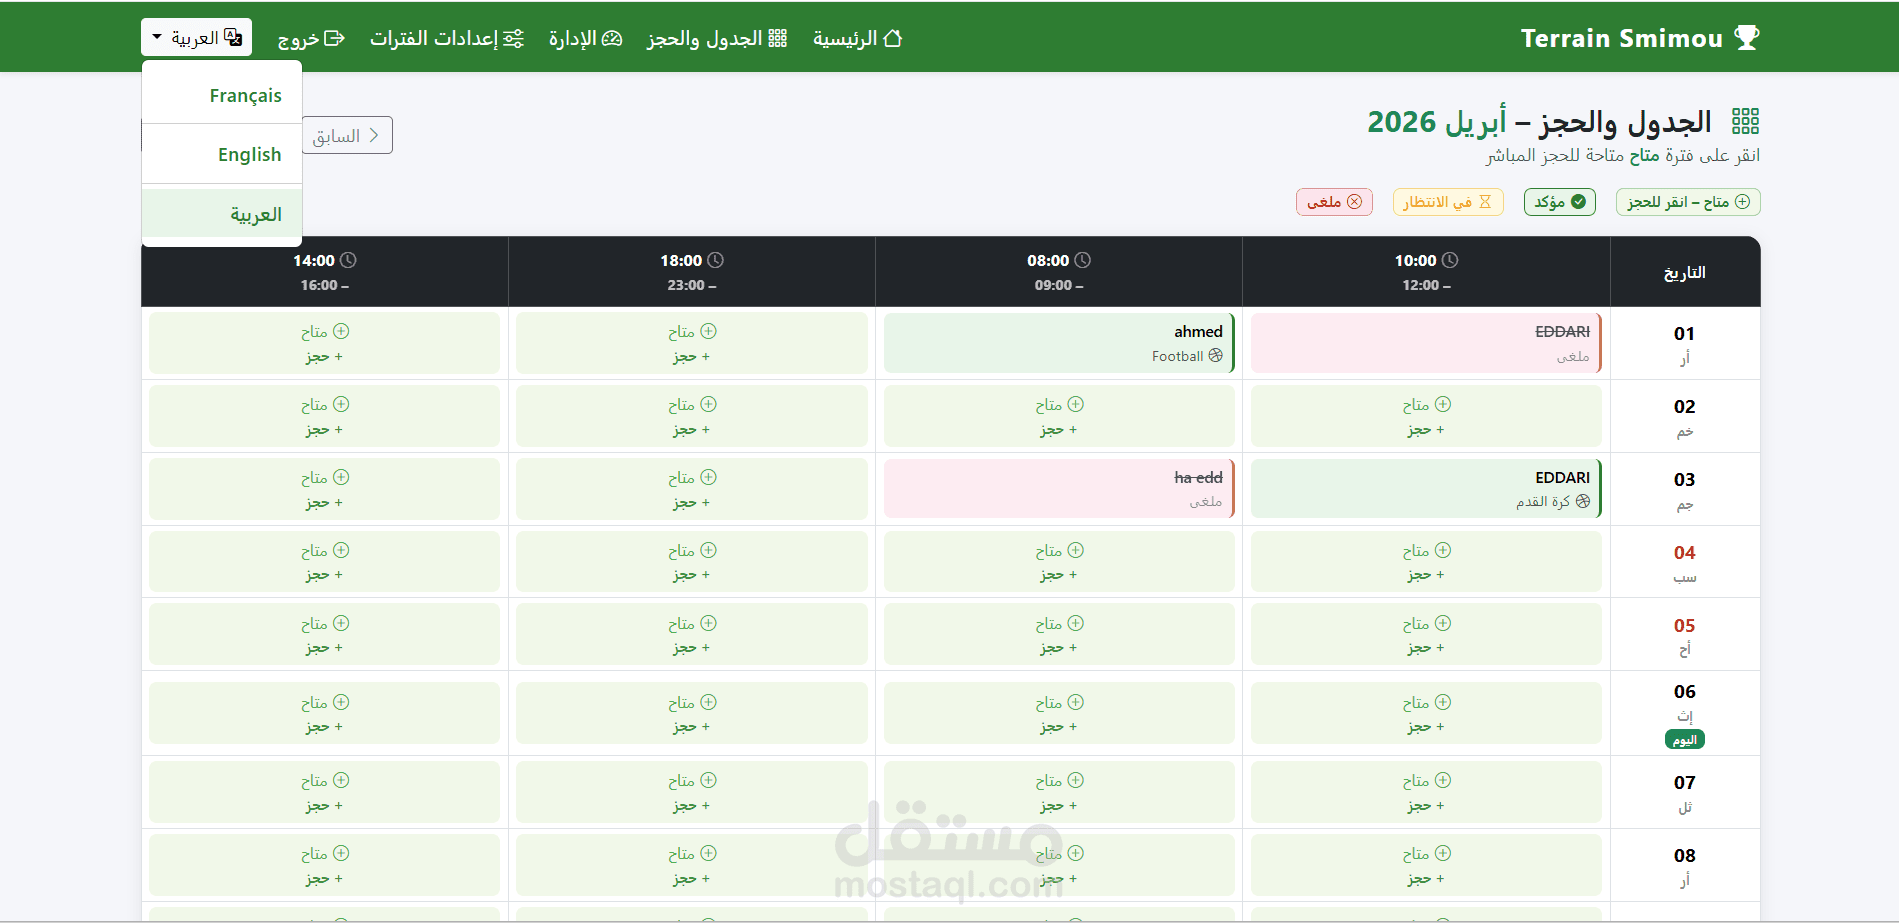This screenshot has height=923, width=1899.
Task: Click the اليوم badge on April 06
Action: point(1684,739)
